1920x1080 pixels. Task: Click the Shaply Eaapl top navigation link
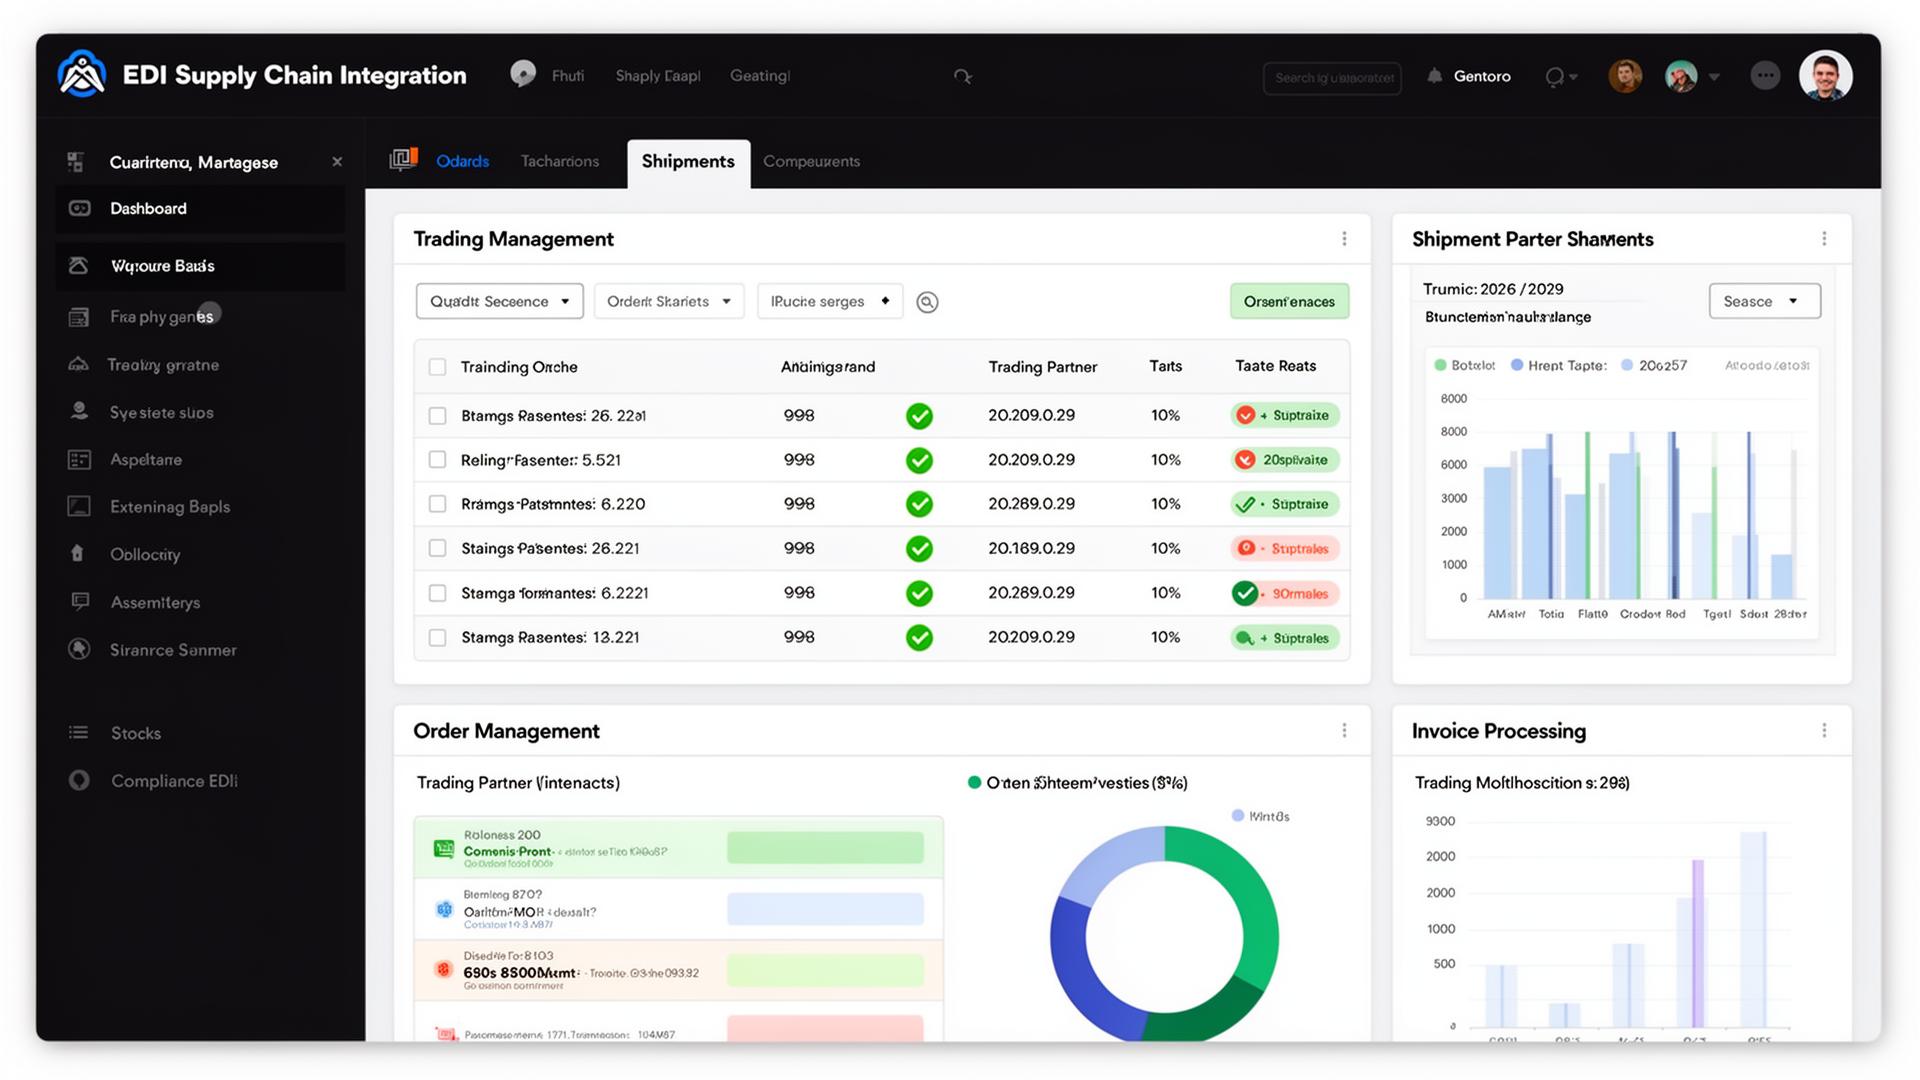point(658,76)
